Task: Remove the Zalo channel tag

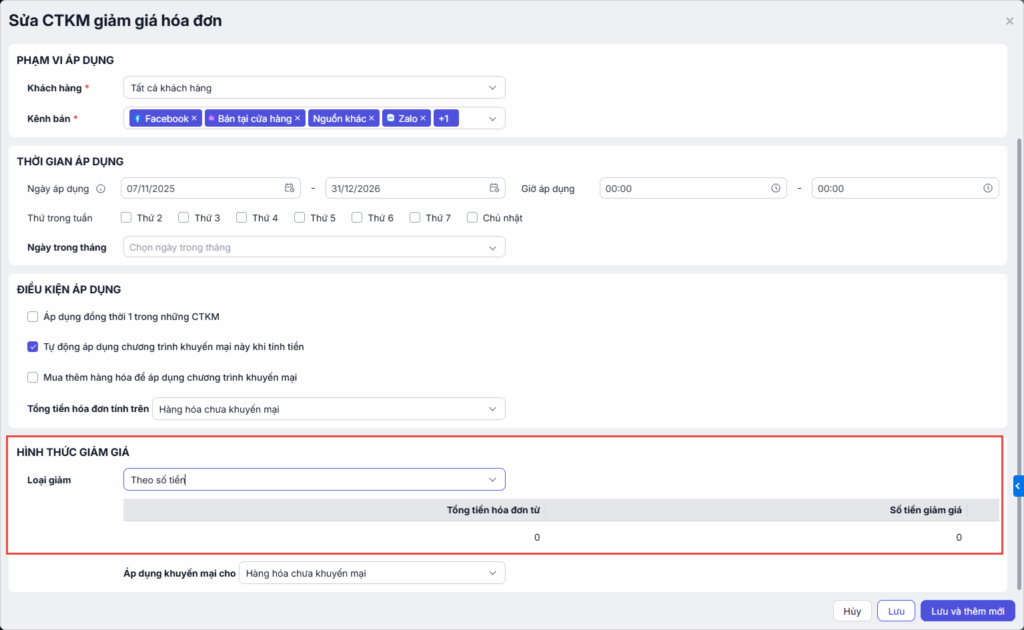Action: 423,119
